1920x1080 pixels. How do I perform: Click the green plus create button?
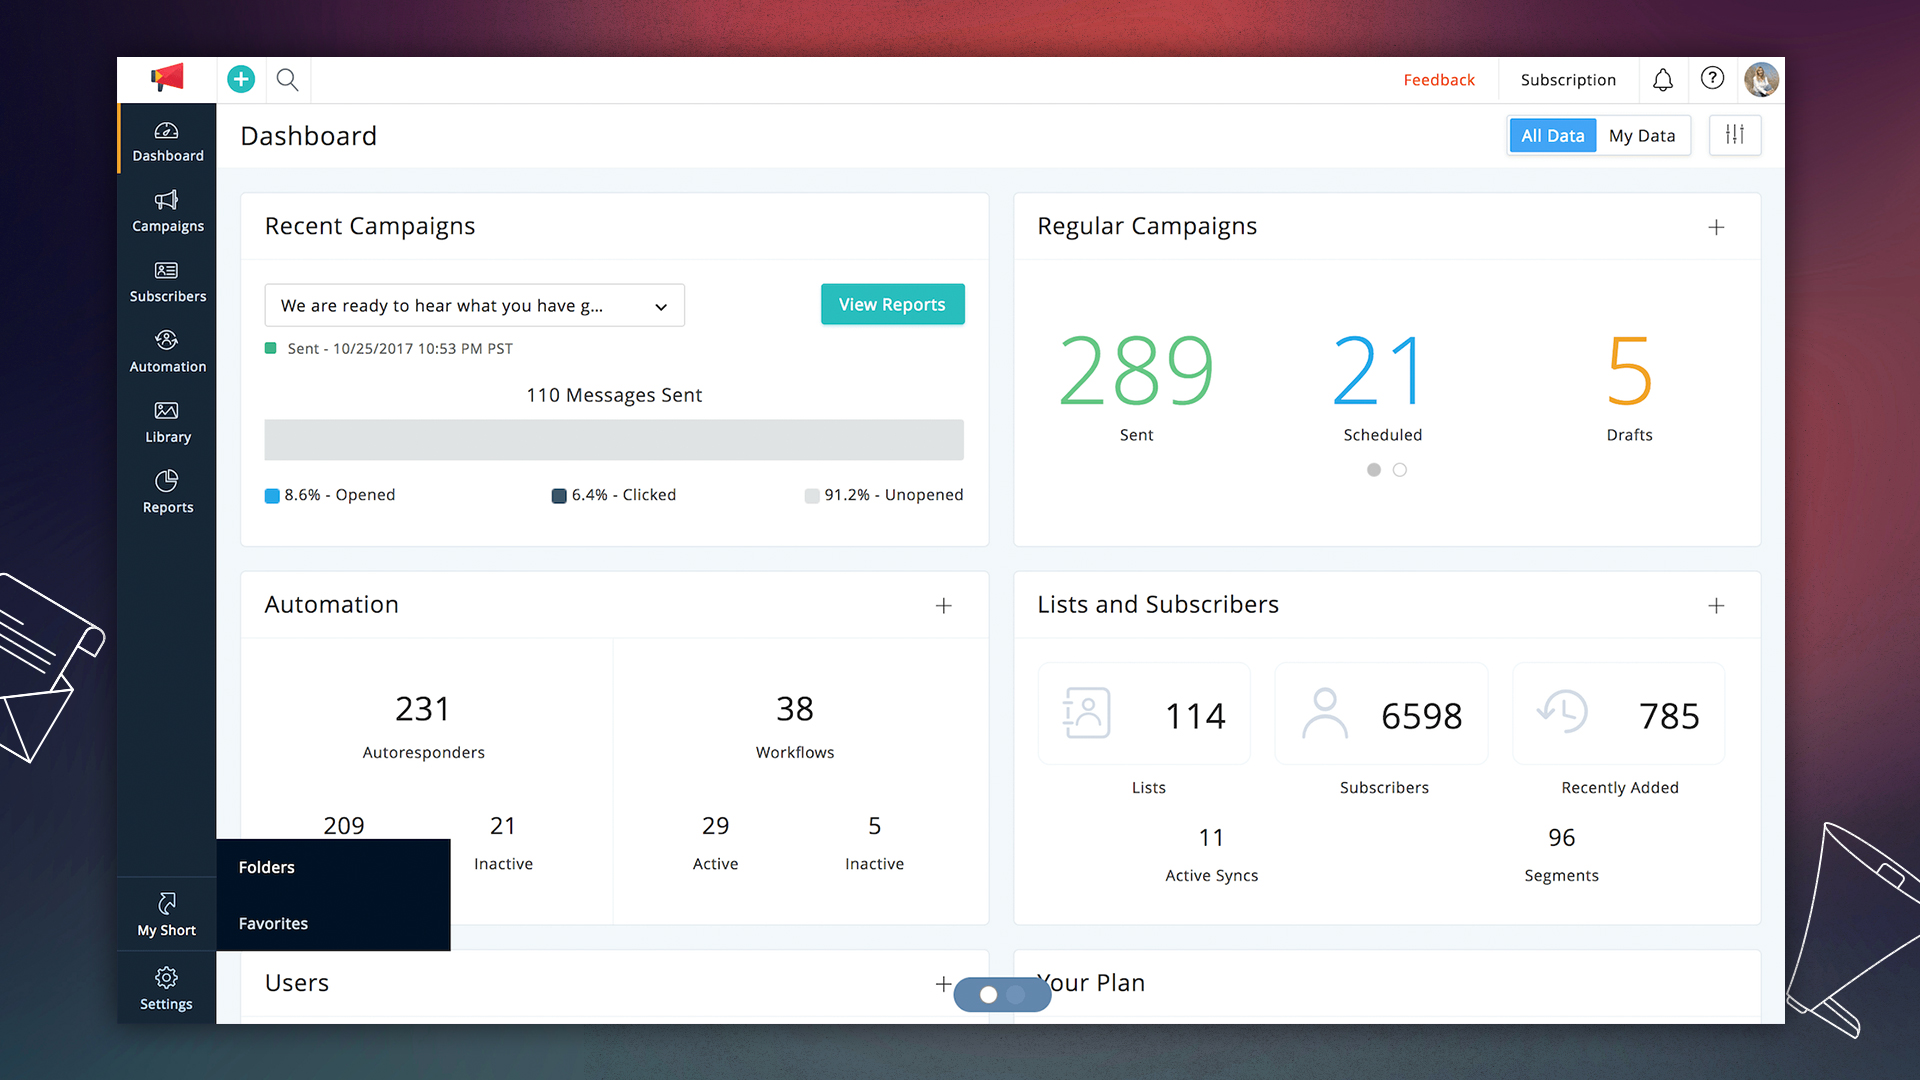click(241, 79)
